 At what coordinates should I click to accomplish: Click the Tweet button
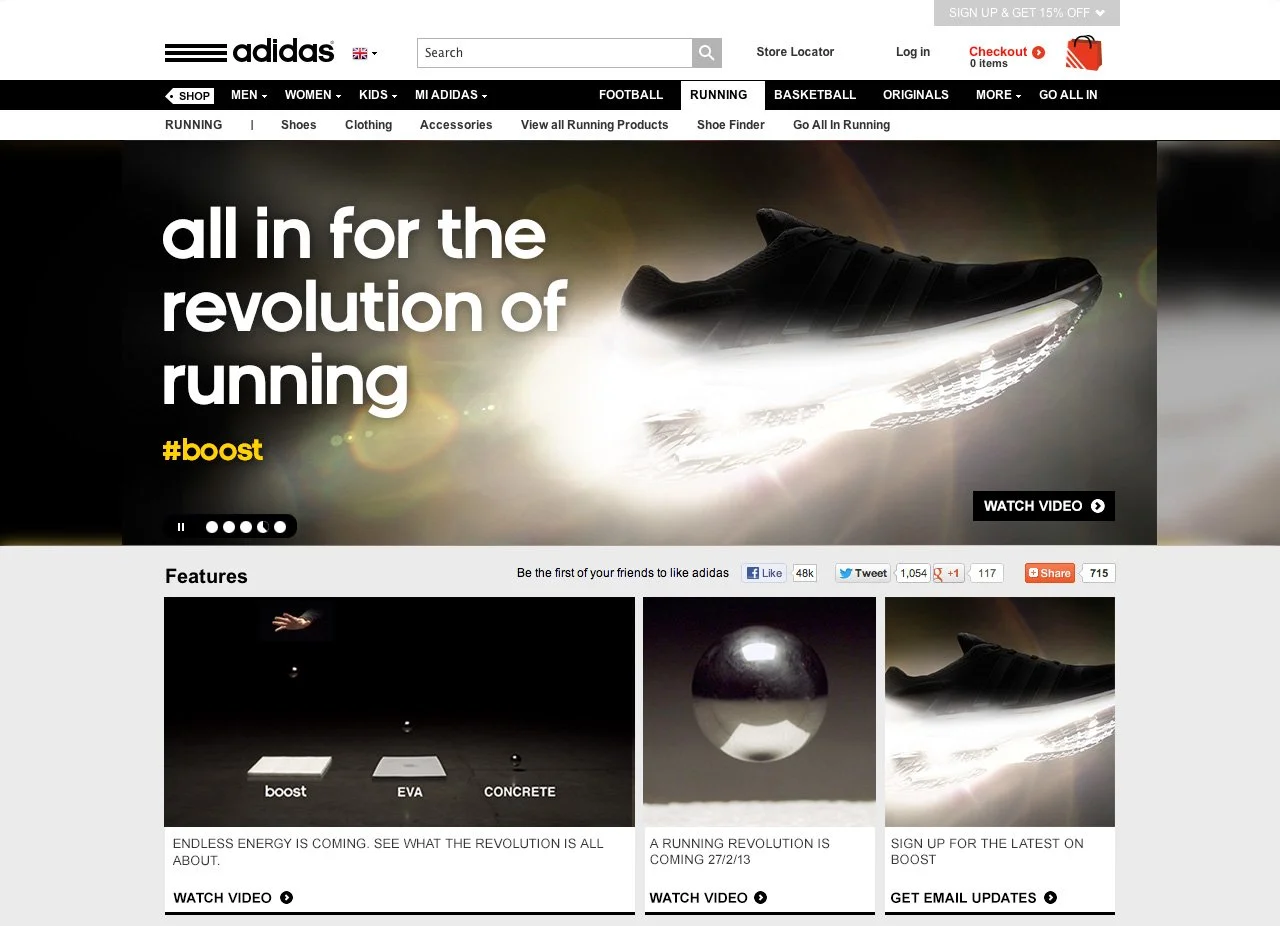(863, 573)
